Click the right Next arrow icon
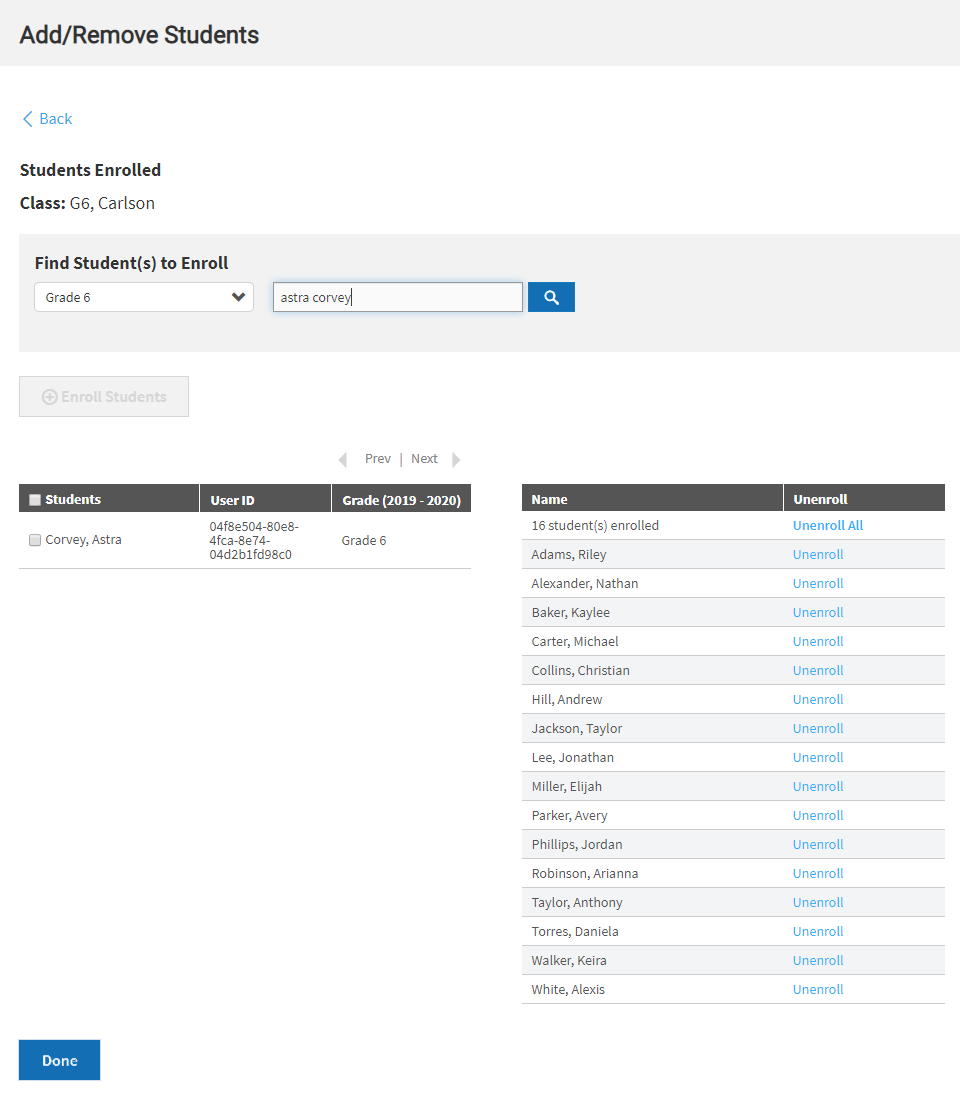960x1102 pixels. 457,458
